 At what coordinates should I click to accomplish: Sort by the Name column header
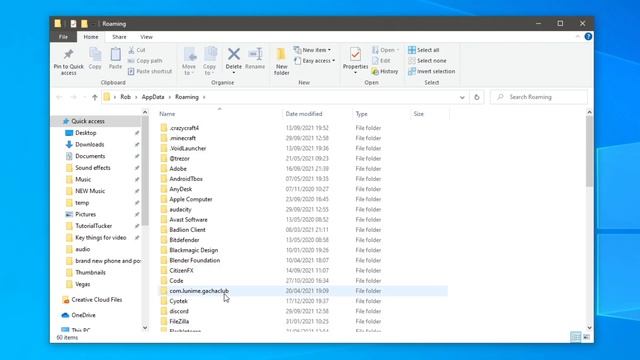click(x=167, y=114)
